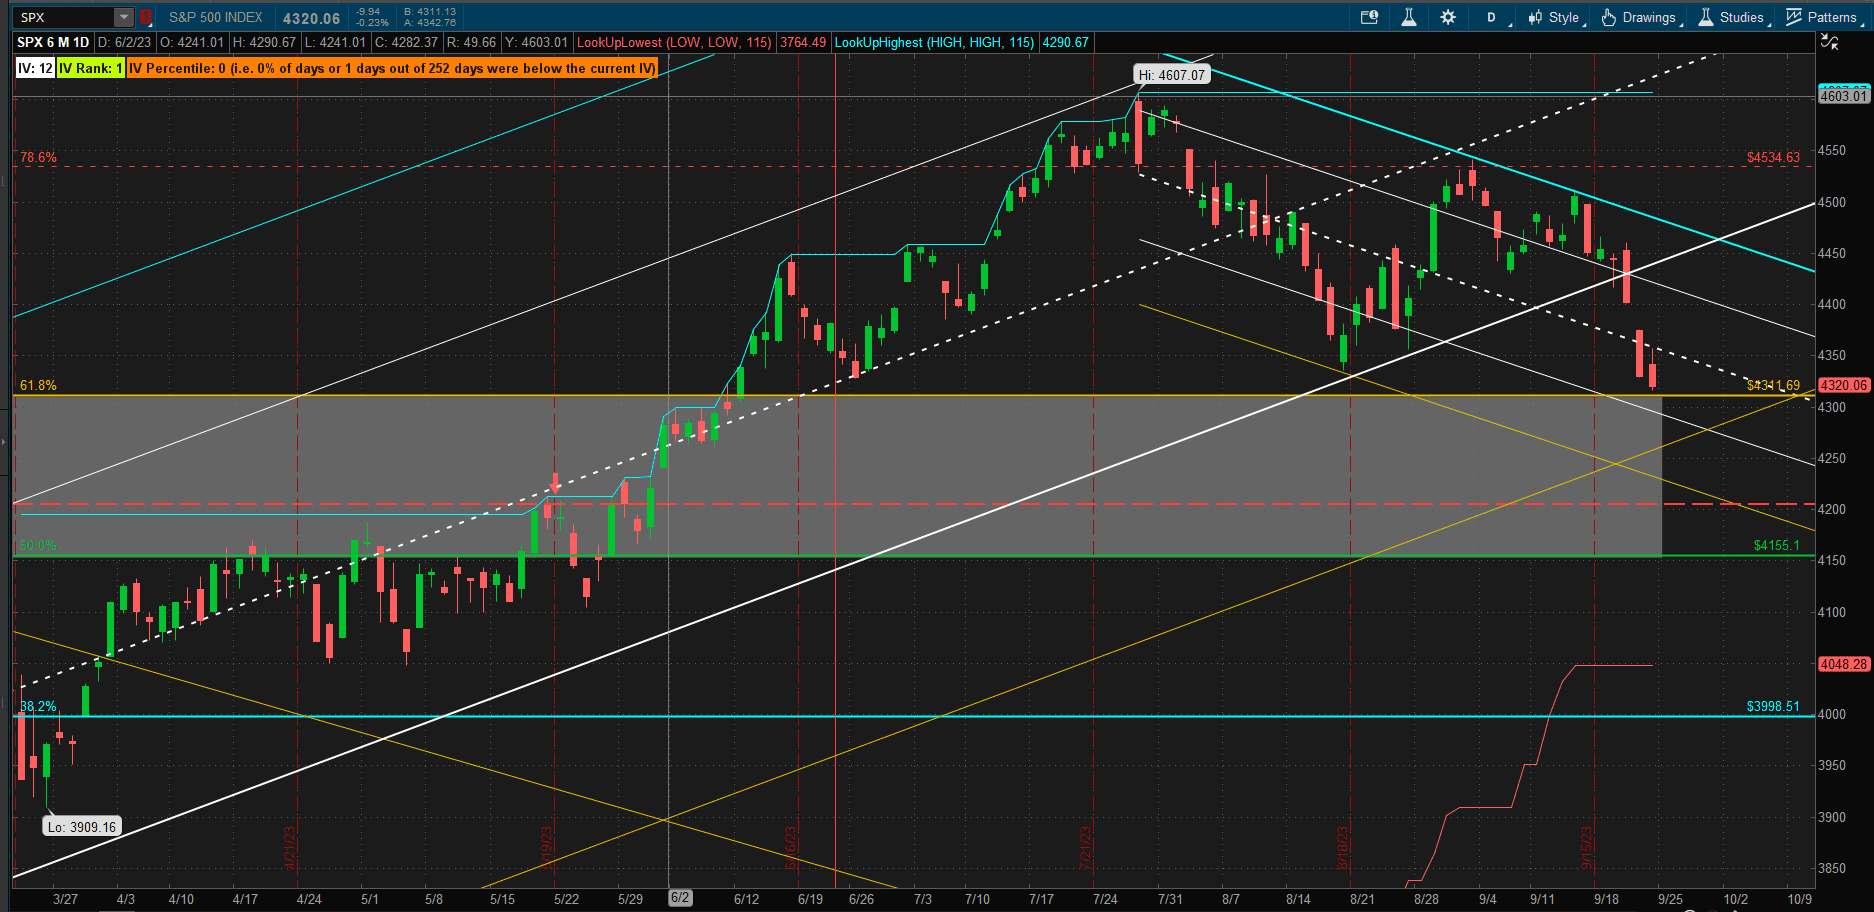This screenshot has width=1874, height=912.
Task: Expand the SPX symbol dropdown arrow
Action: coord(123,17)
